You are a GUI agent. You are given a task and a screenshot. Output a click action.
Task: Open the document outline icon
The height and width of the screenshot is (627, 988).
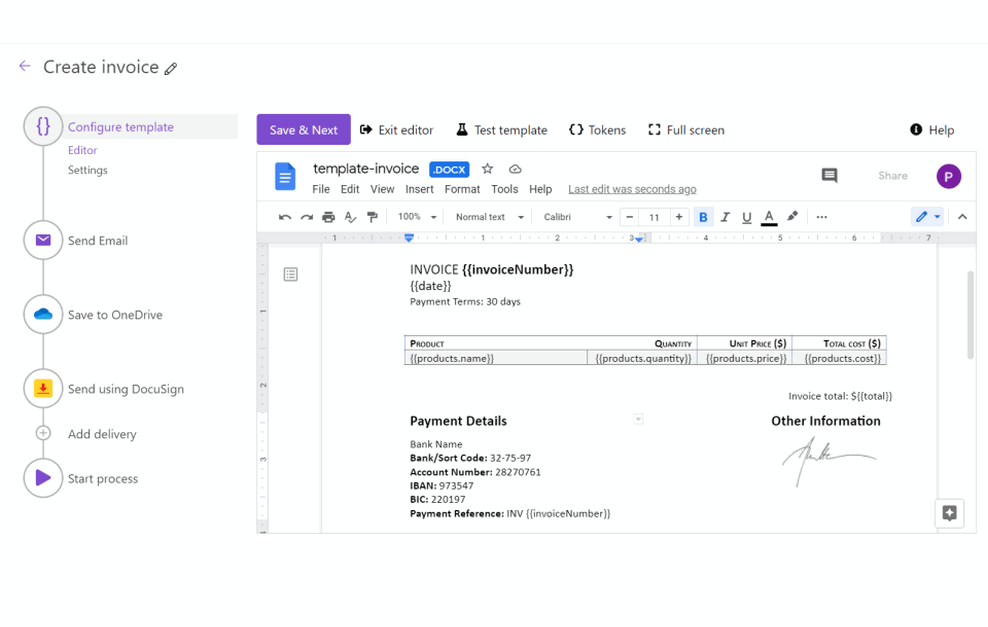pyautogui.click(x=290, y=274)
